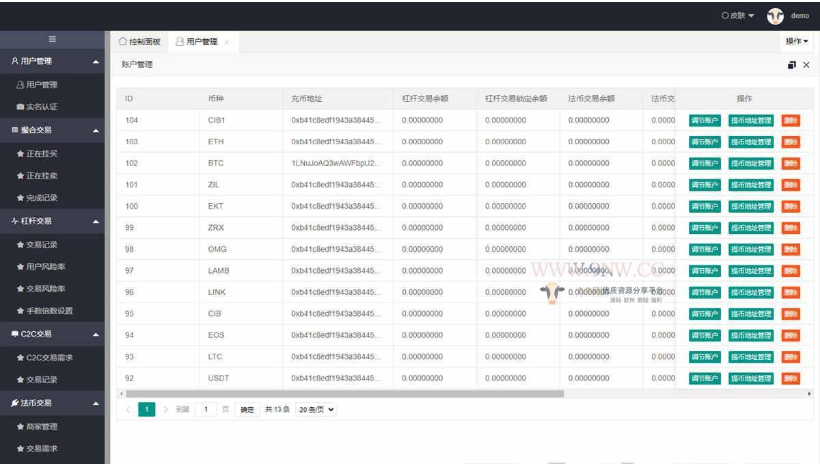
Task: Click the page number input field
Action: [x=206, y=410]
